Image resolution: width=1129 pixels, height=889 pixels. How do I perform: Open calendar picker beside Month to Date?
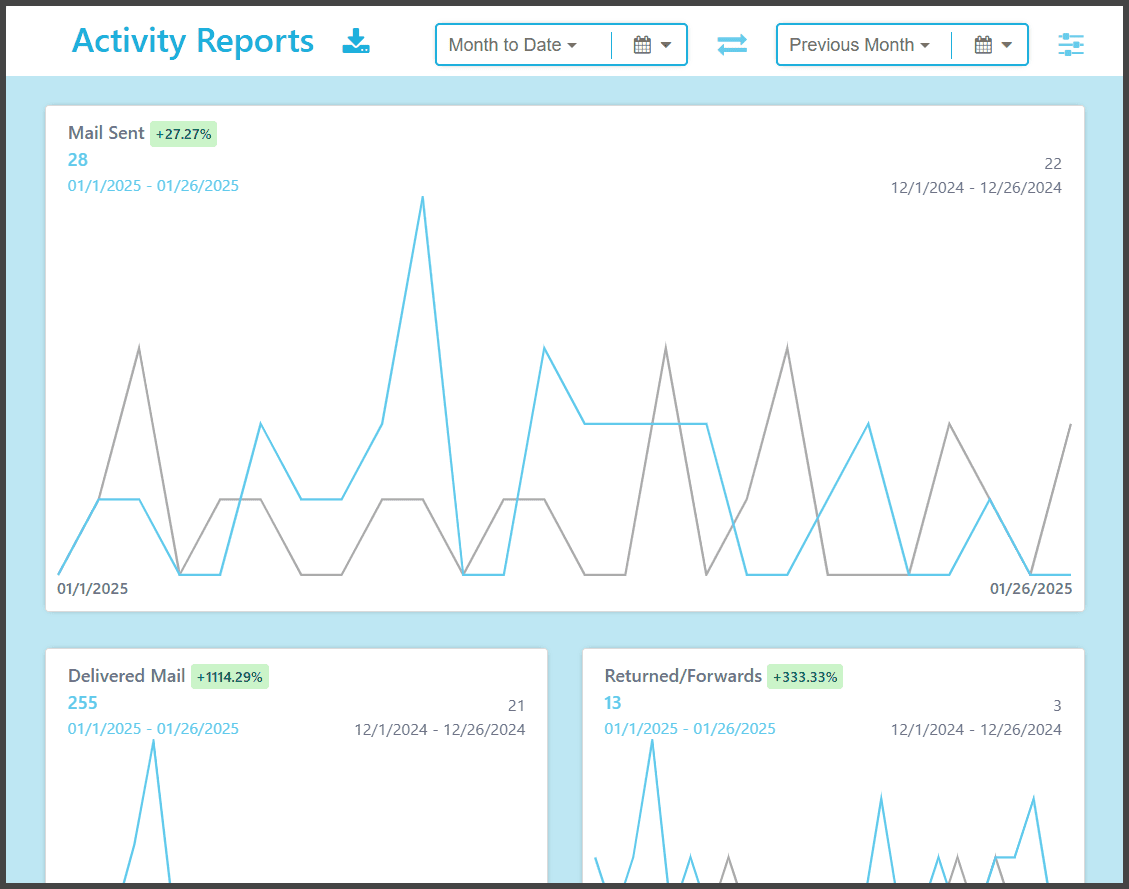651,45
